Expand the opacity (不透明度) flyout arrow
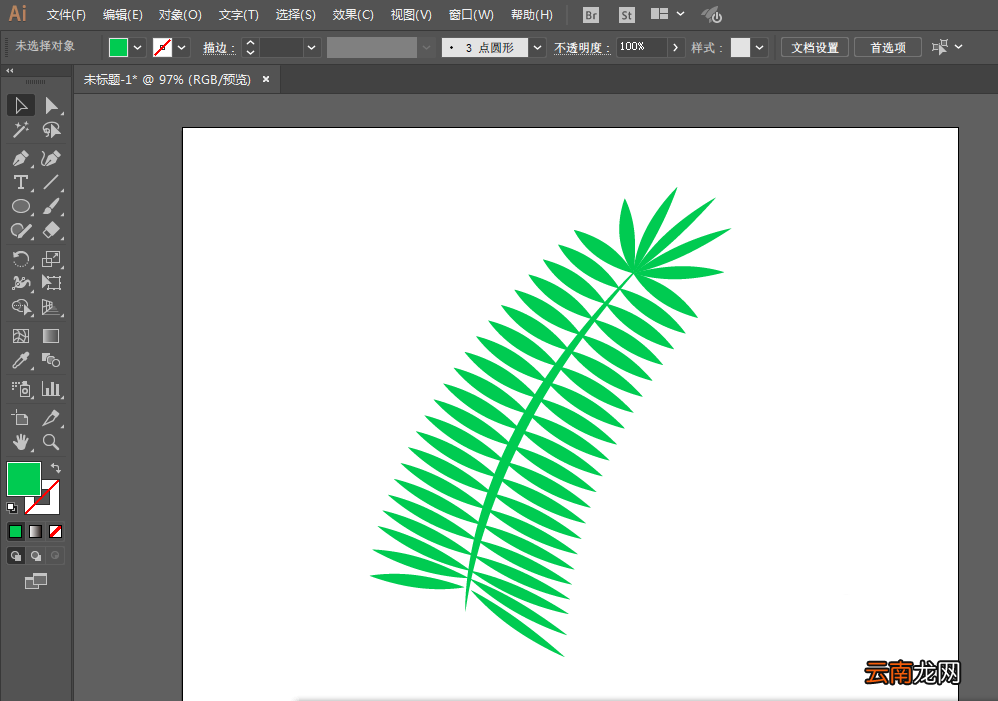Screen dimensions: 998x701 pyautogui.click(x=675, y=47)
